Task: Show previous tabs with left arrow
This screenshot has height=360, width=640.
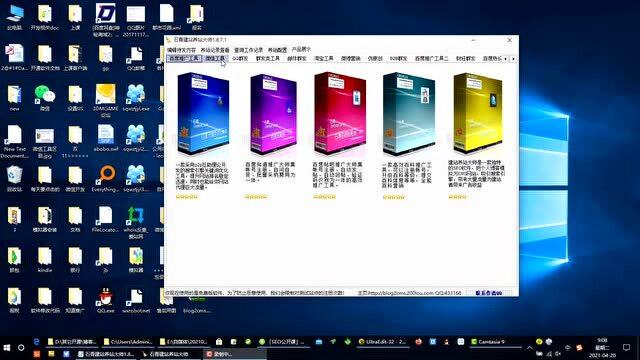Action: click(x=506, y=59)
